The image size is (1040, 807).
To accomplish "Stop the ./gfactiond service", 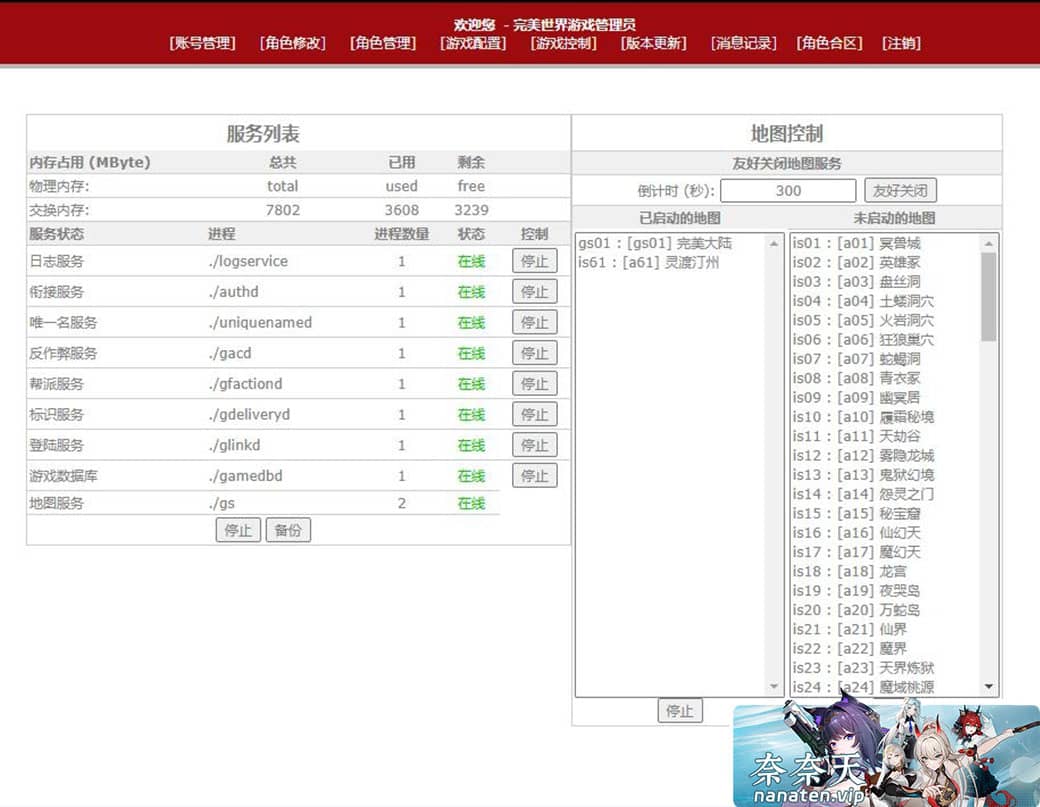I will (535, 383).
